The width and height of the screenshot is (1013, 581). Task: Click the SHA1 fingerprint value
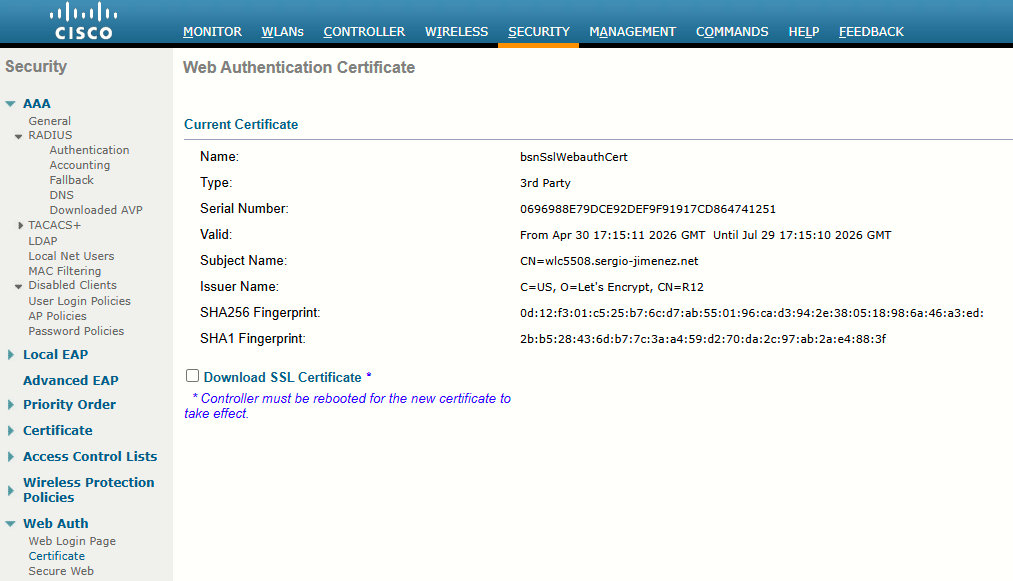[x=703, y=339]
